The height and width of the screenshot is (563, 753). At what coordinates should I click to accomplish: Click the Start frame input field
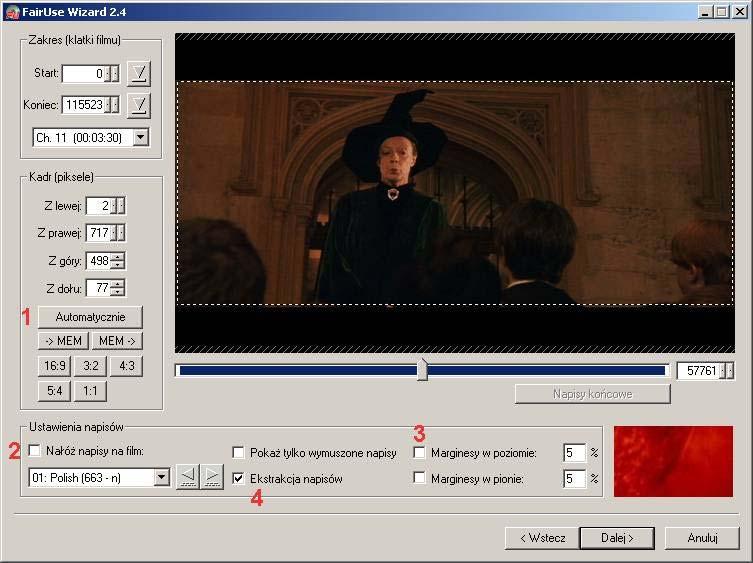84,73
